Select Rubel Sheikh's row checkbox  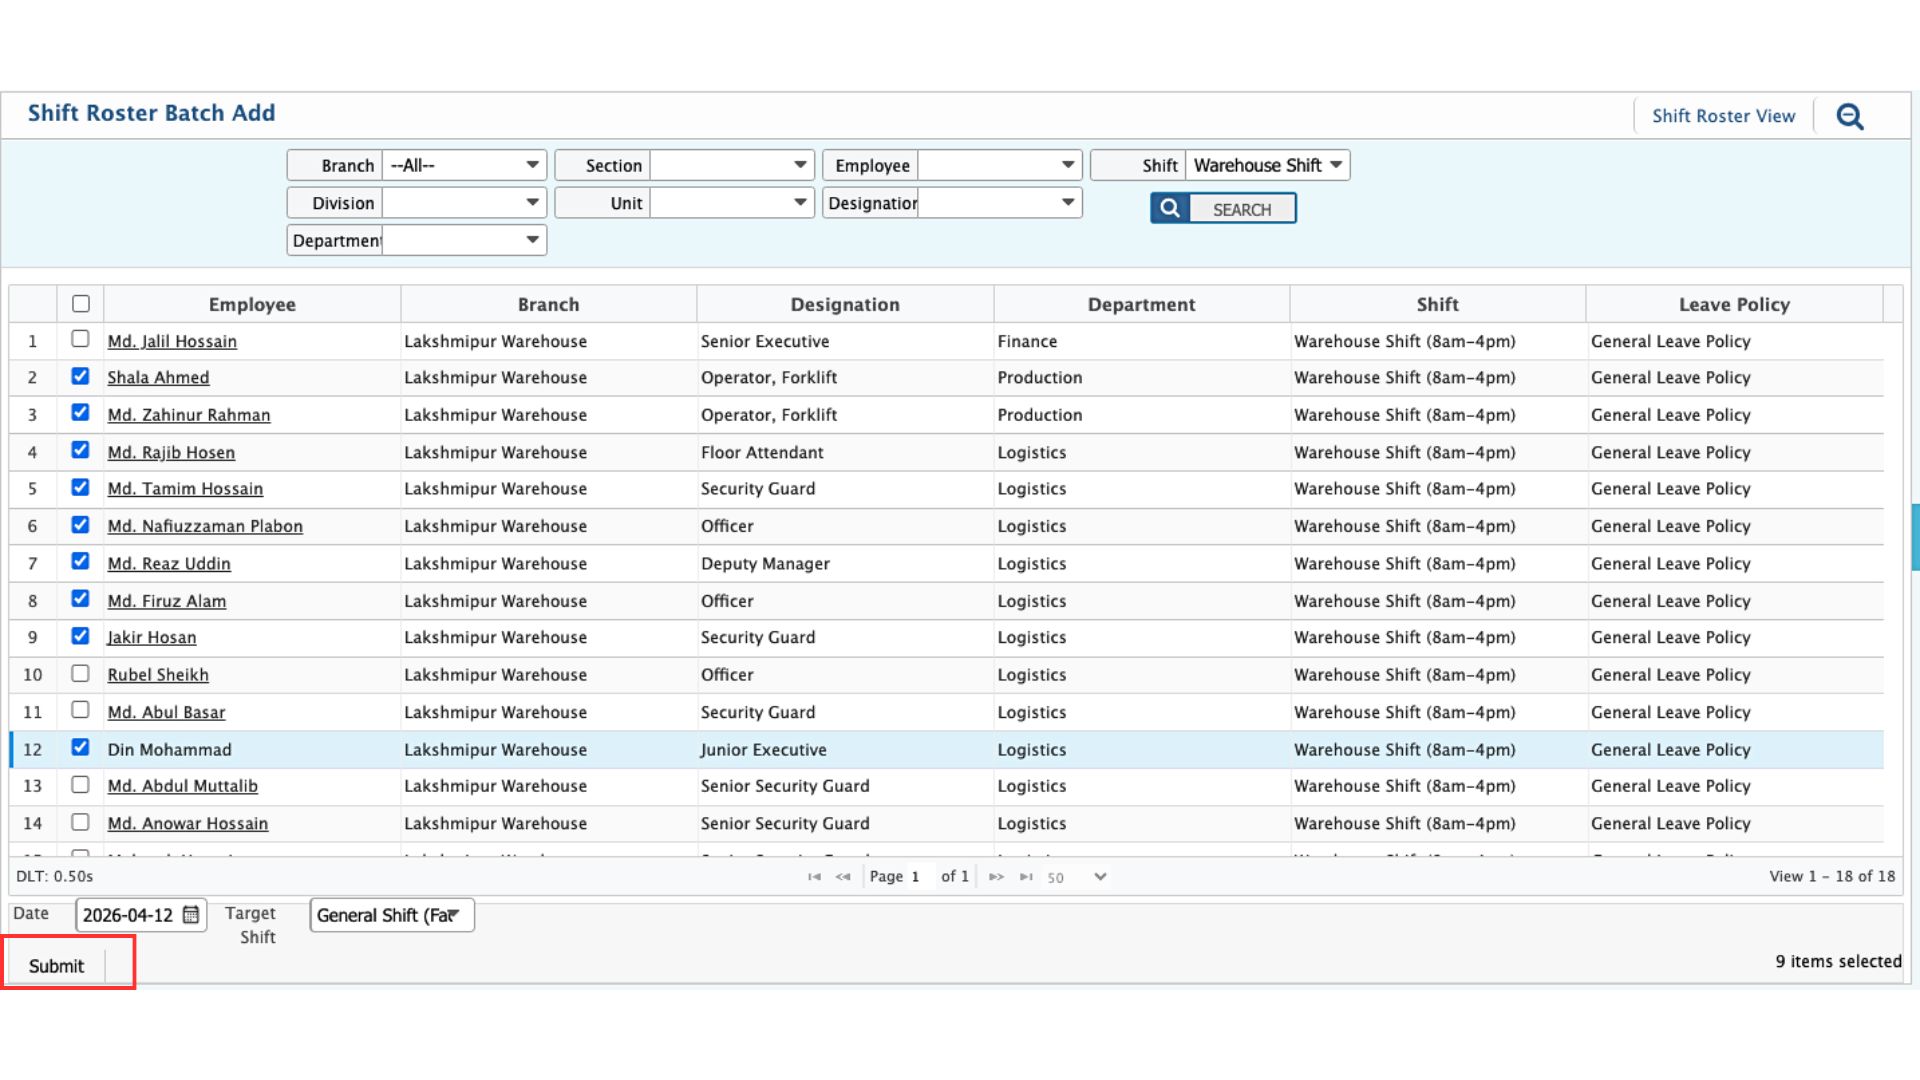click(x=81, y=673)
